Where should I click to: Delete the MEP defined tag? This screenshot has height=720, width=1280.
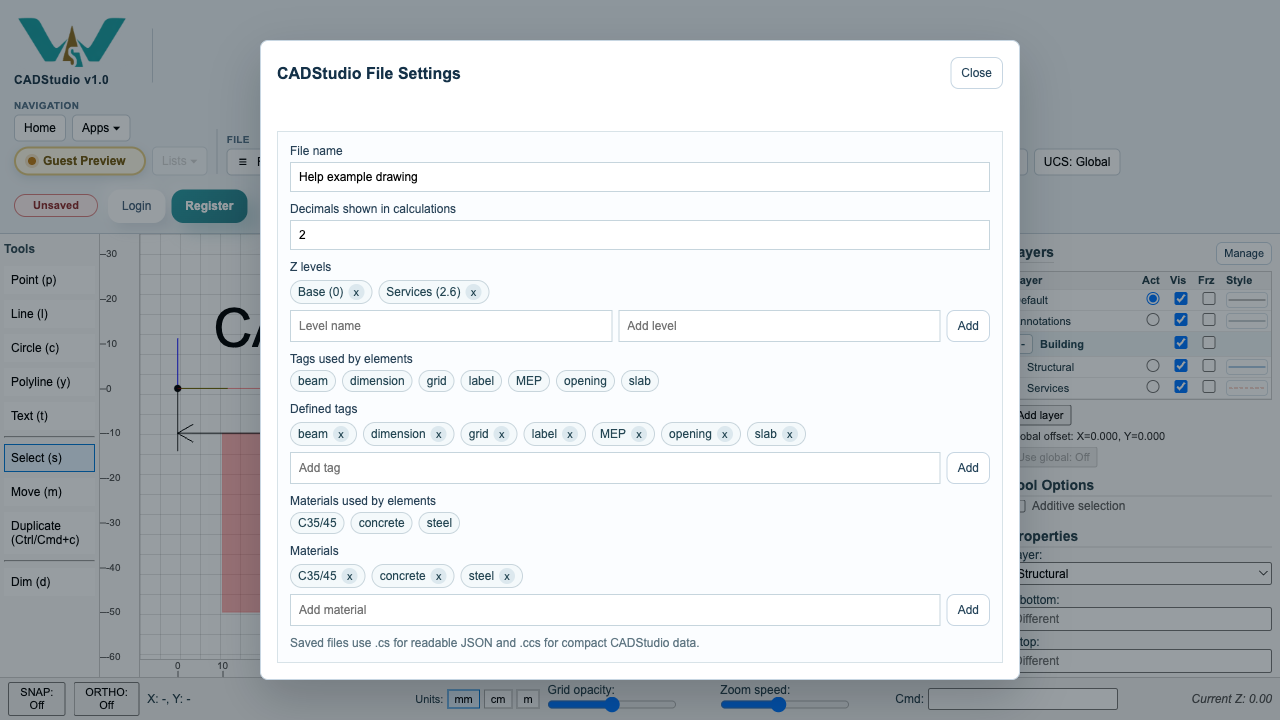638,434
